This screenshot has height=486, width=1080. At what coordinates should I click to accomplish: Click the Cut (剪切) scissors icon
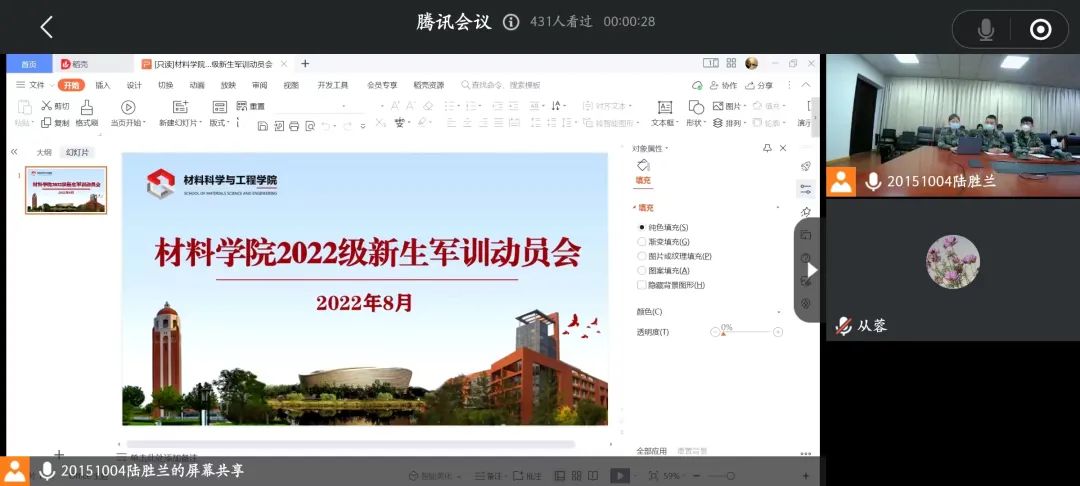point(47,105)
